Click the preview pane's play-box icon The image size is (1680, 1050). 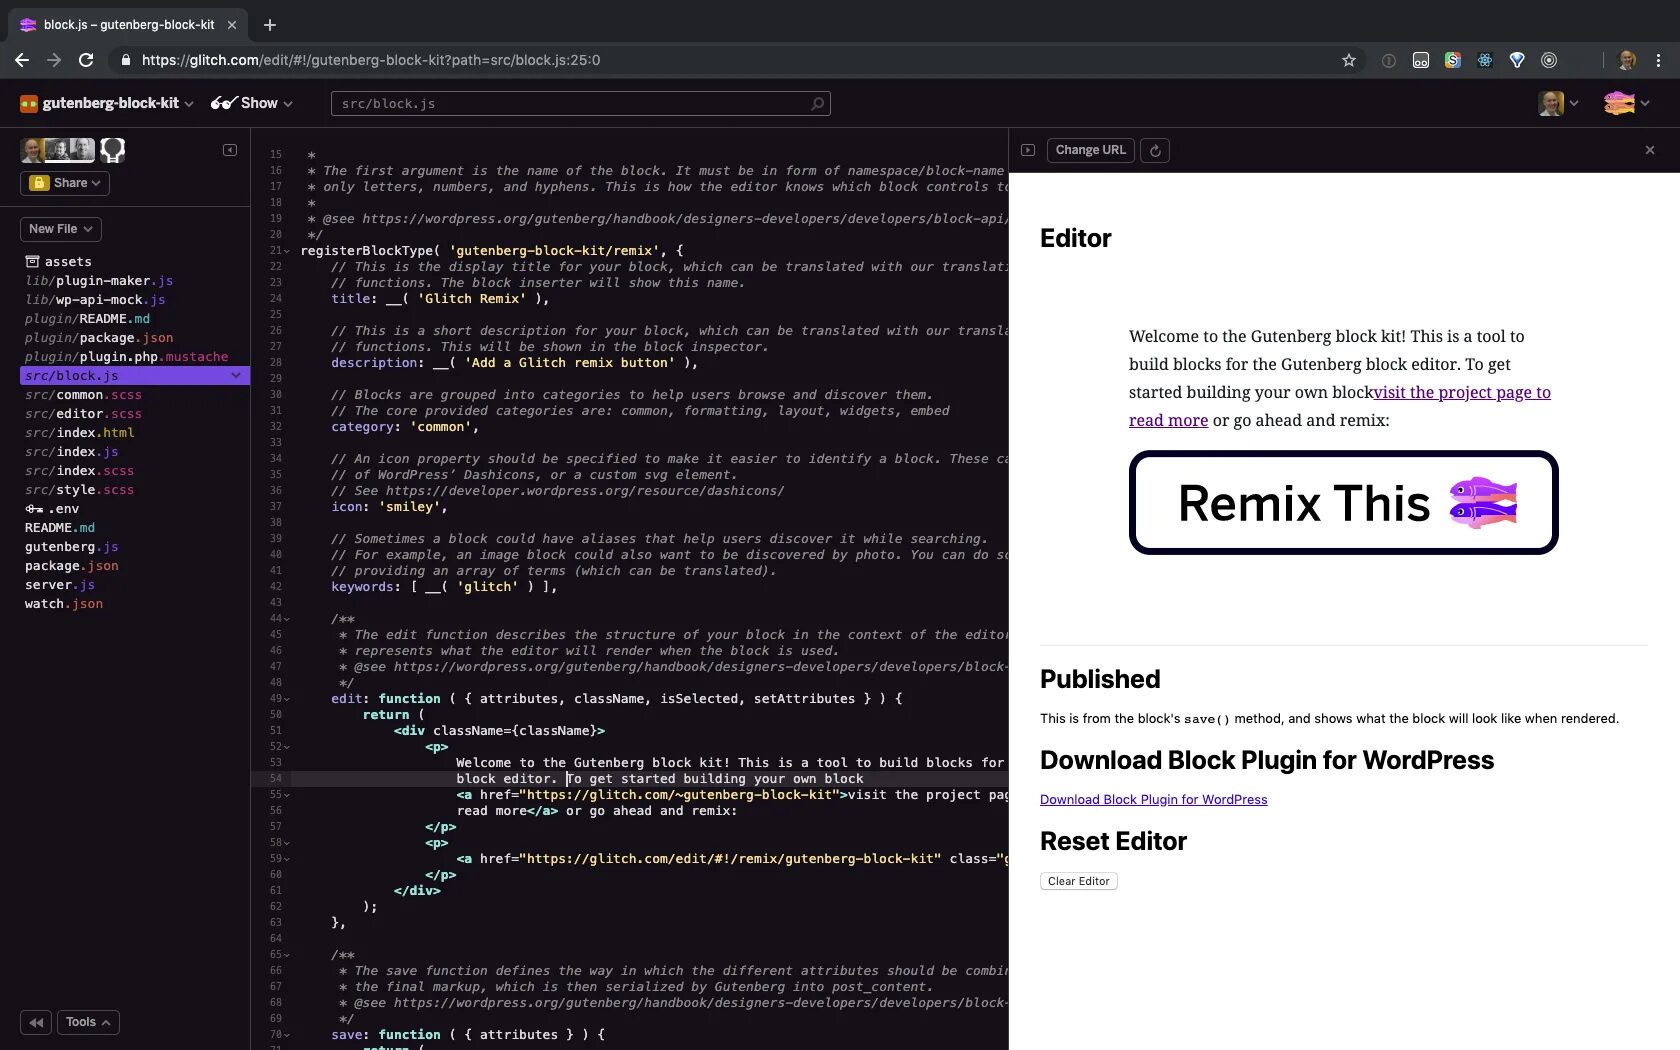coord(1028,150)
